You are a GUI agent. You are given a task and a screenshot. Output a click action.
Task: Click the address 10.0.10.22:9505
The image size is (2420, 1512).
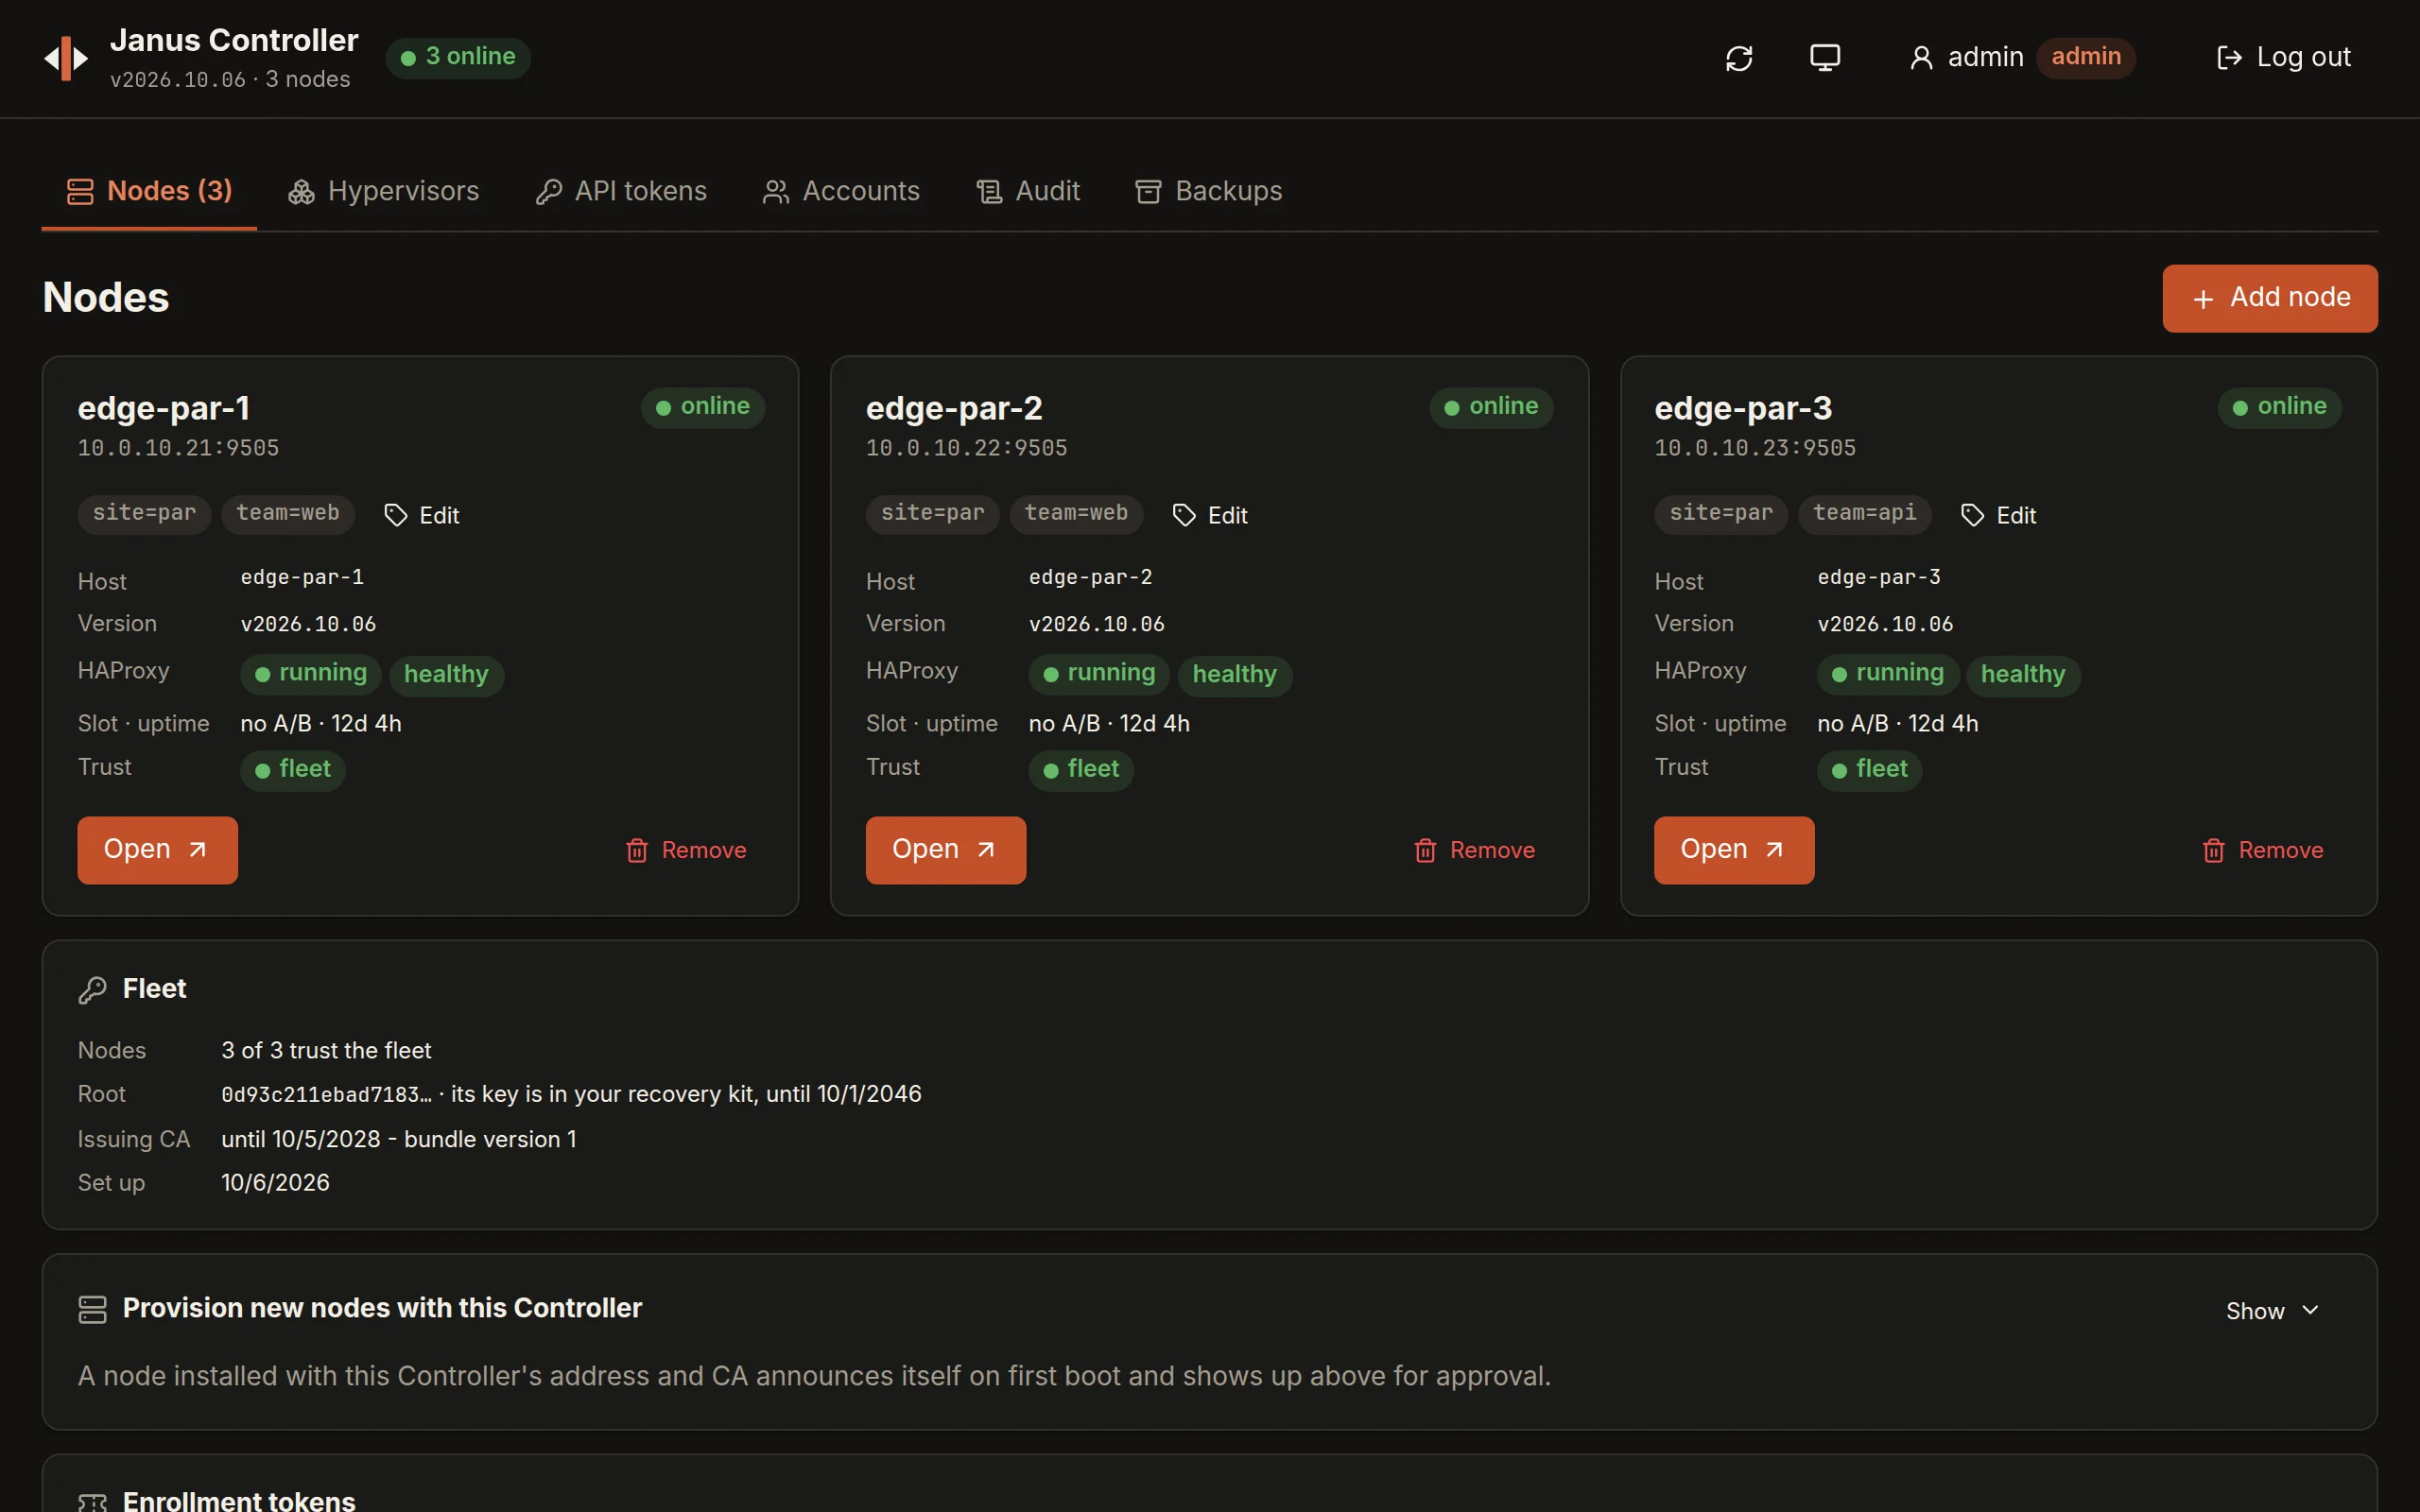click(967, 448)
